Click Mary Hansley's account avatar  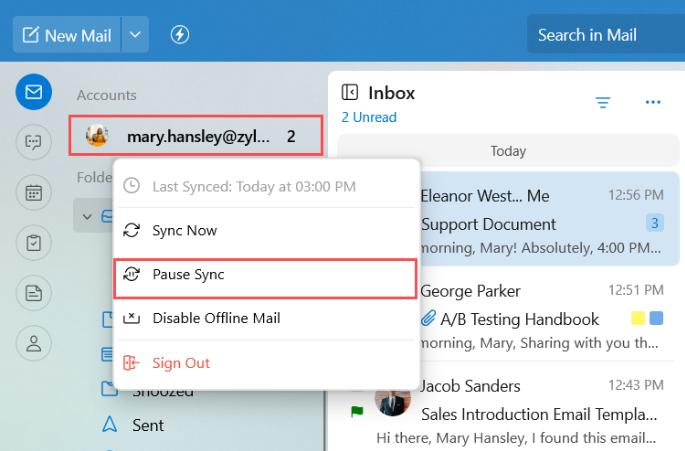pos(97,135)
